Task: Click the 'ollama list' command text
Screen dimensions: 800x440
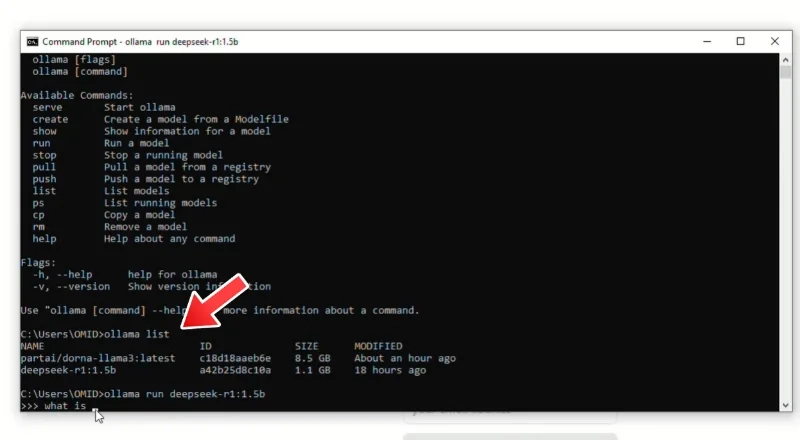Action: click(x=137, y=334)
